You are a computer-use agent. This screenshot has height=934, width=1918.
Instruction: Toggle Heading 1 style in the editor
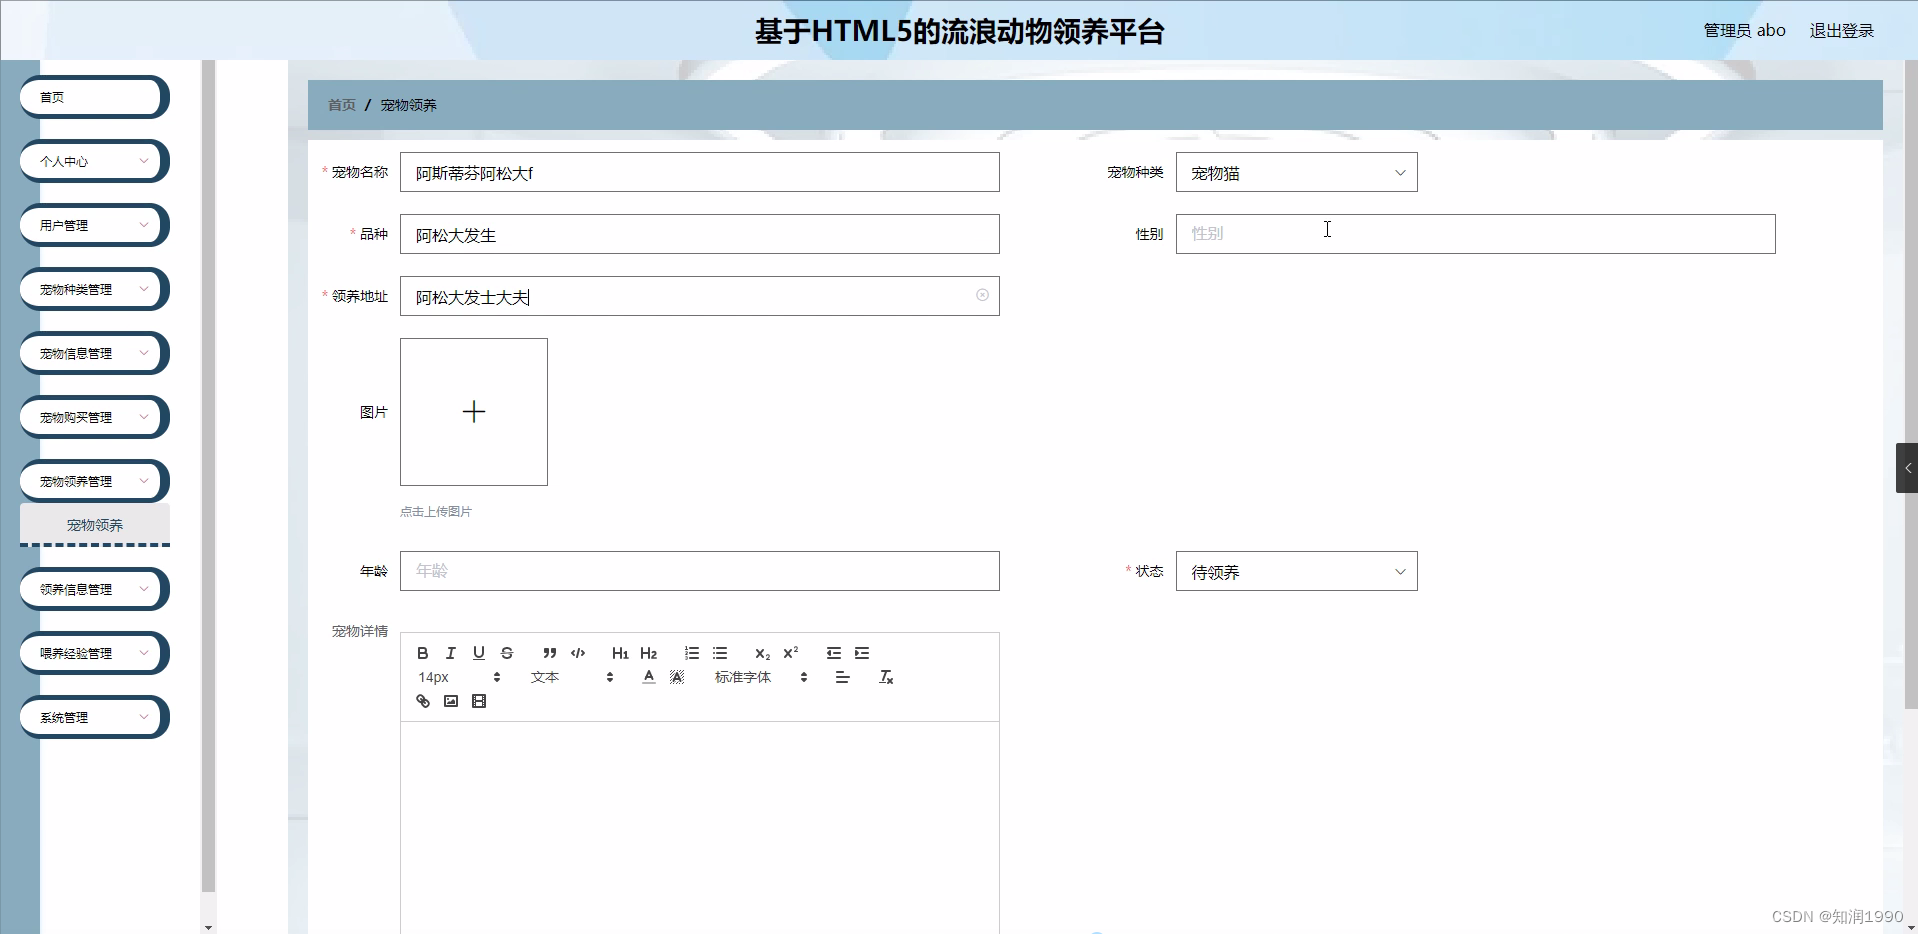tap(619, 653)
